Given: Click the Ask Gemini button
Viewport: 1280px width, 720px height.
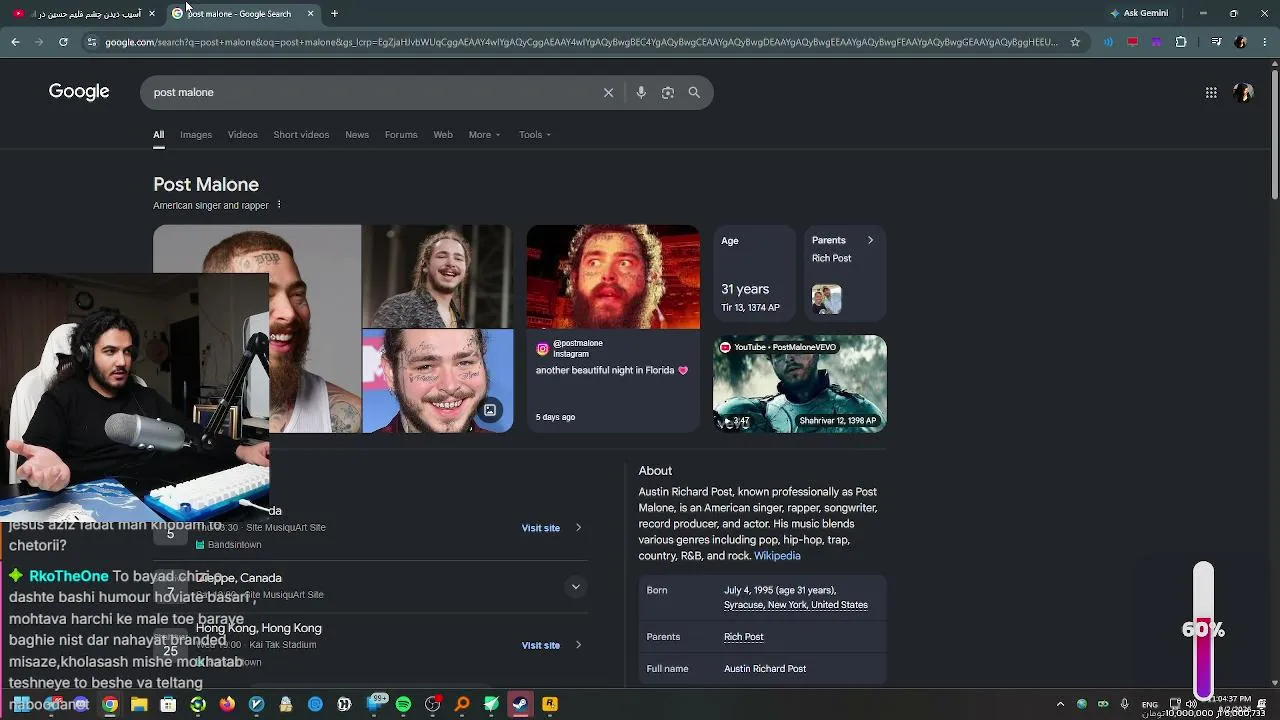Looking at the screenshot, I should pyautogui.click(x=1138, y=13).
